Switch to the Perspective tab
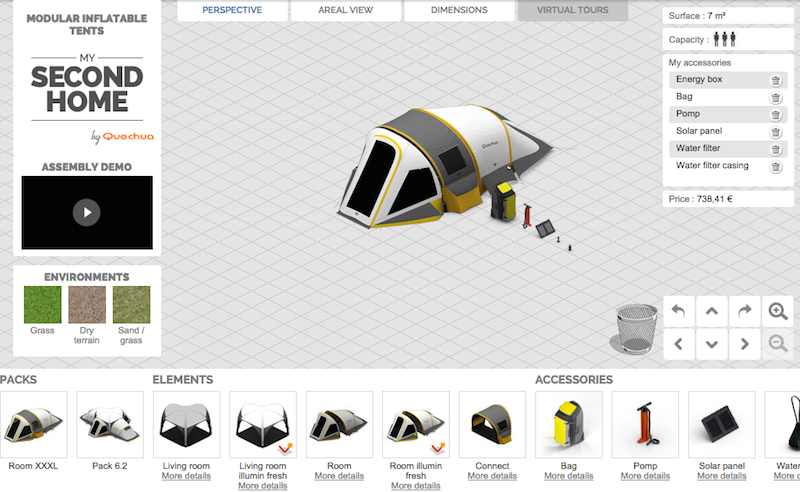 pyautogui.click(x=232, y=10)
